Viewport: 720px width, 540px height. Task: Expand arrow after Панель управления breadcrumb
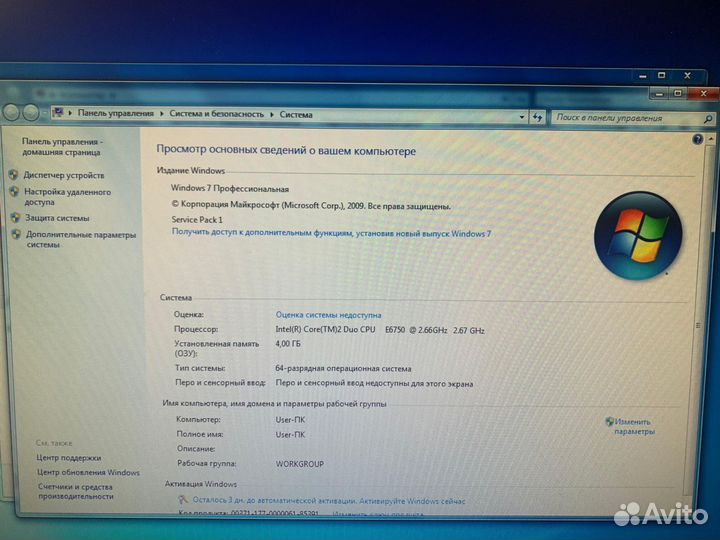tap(162, 113)
